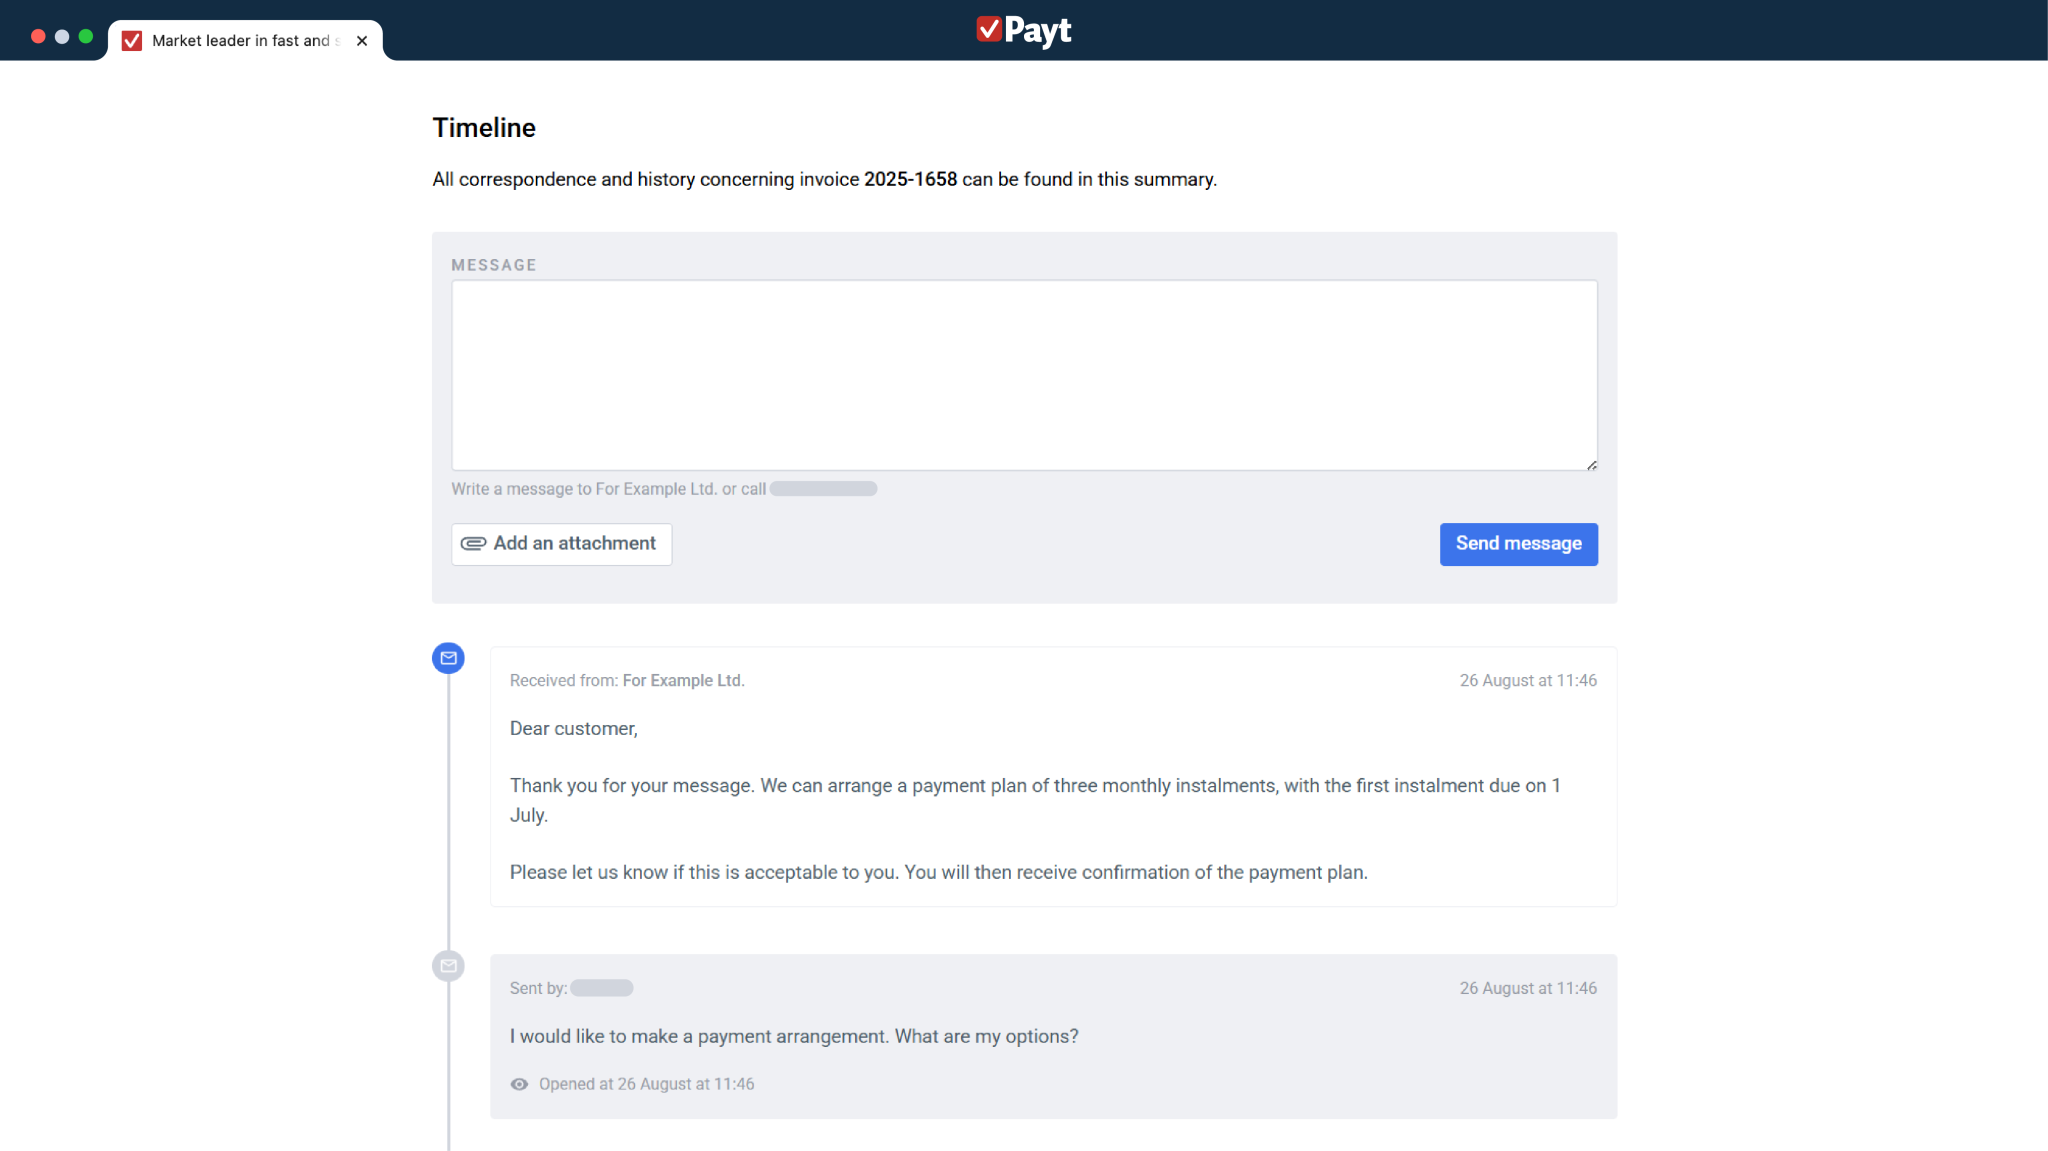
Task: Click the Payt logo in header
Action: coord(1023,30)
